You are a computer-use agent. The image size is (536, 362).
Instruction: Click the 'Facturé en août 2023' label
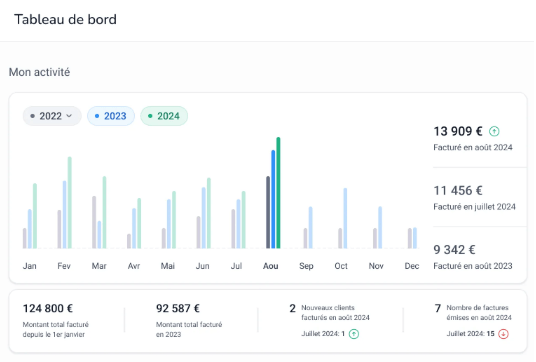[473, 266]
